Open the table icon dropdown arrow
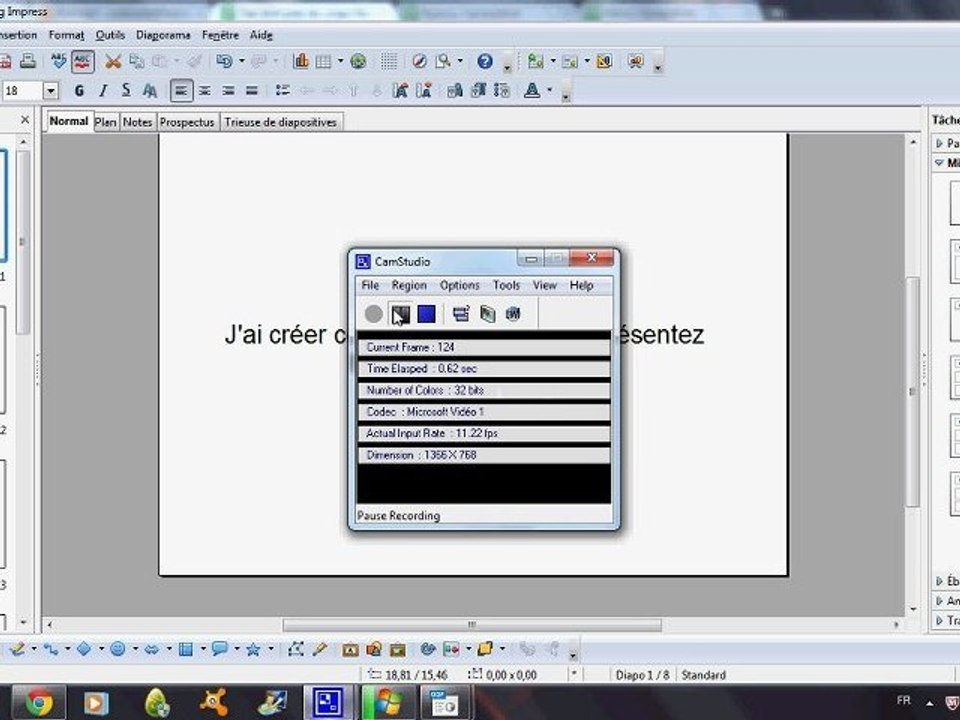This screenshot has width=960, height=720. click(x=340, y=61)
